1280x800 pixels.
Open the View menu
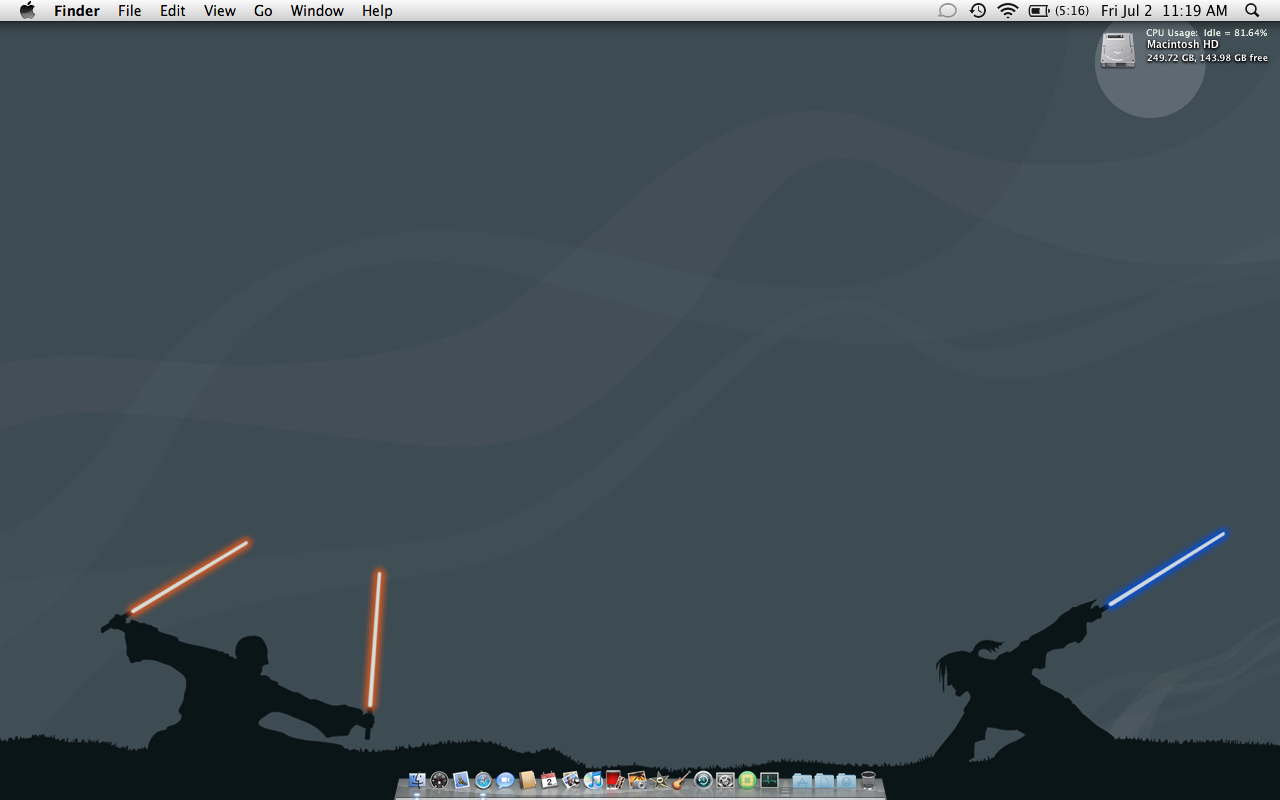220,11
